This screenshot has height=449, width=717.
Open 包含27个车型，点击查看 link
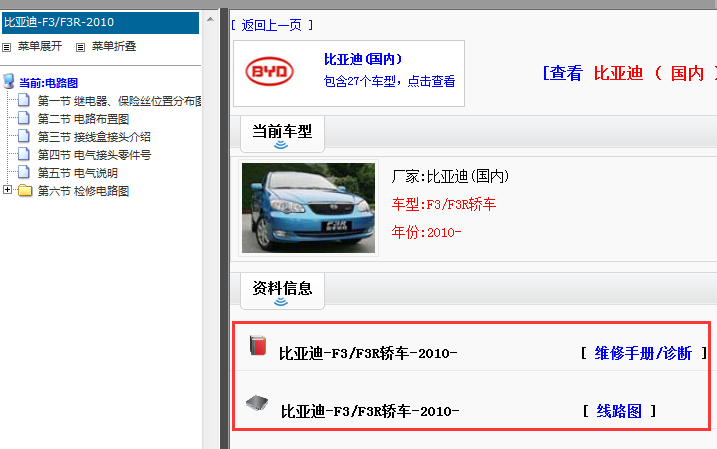point(389,81)
